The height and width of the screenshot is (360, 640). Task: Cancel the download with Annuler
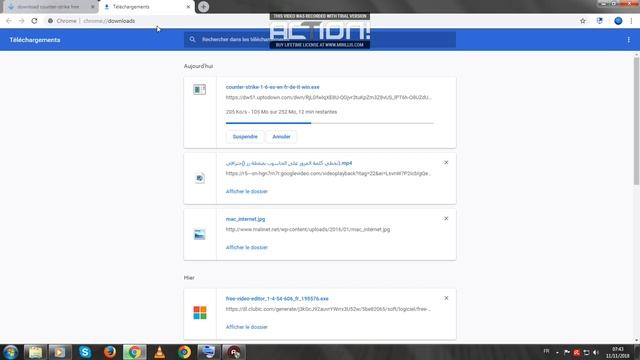tap(281, 137)
